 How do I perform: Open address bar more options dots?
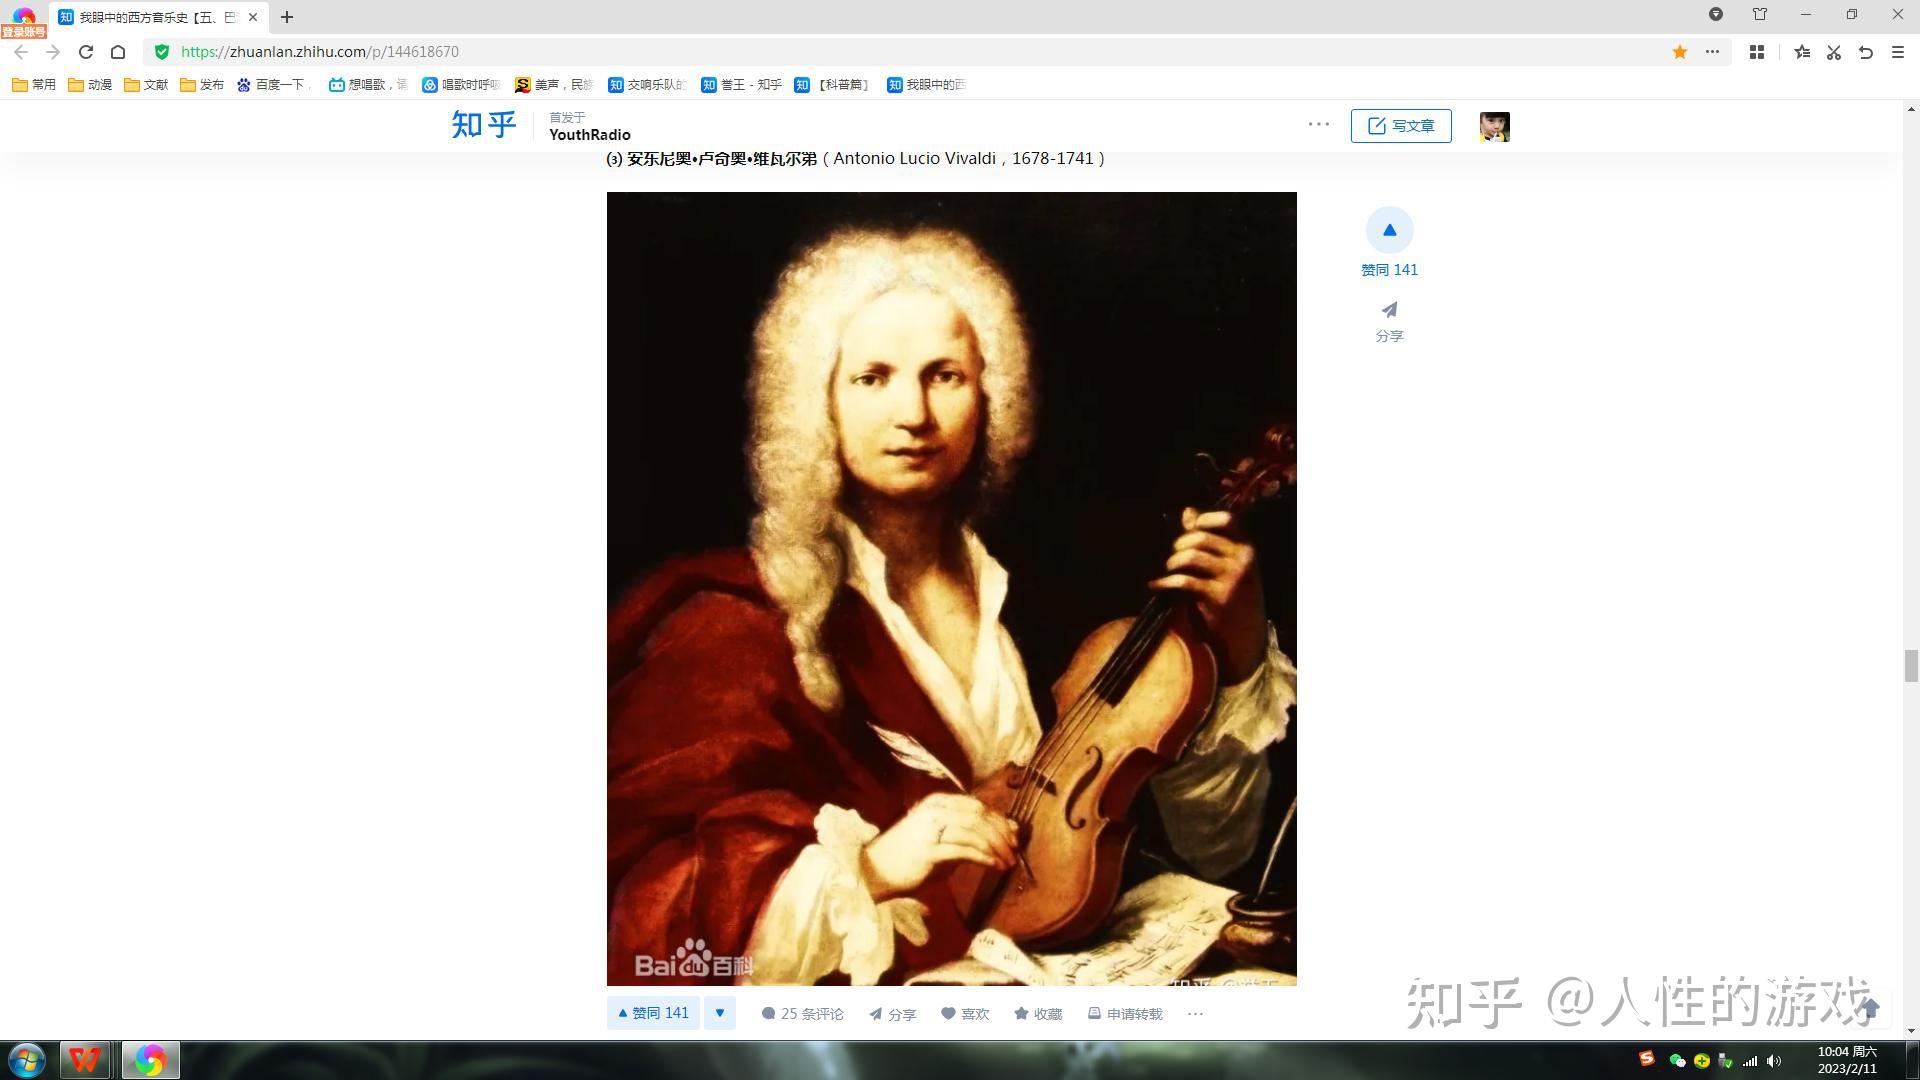pyautogui.click(x=1712, y=52)
